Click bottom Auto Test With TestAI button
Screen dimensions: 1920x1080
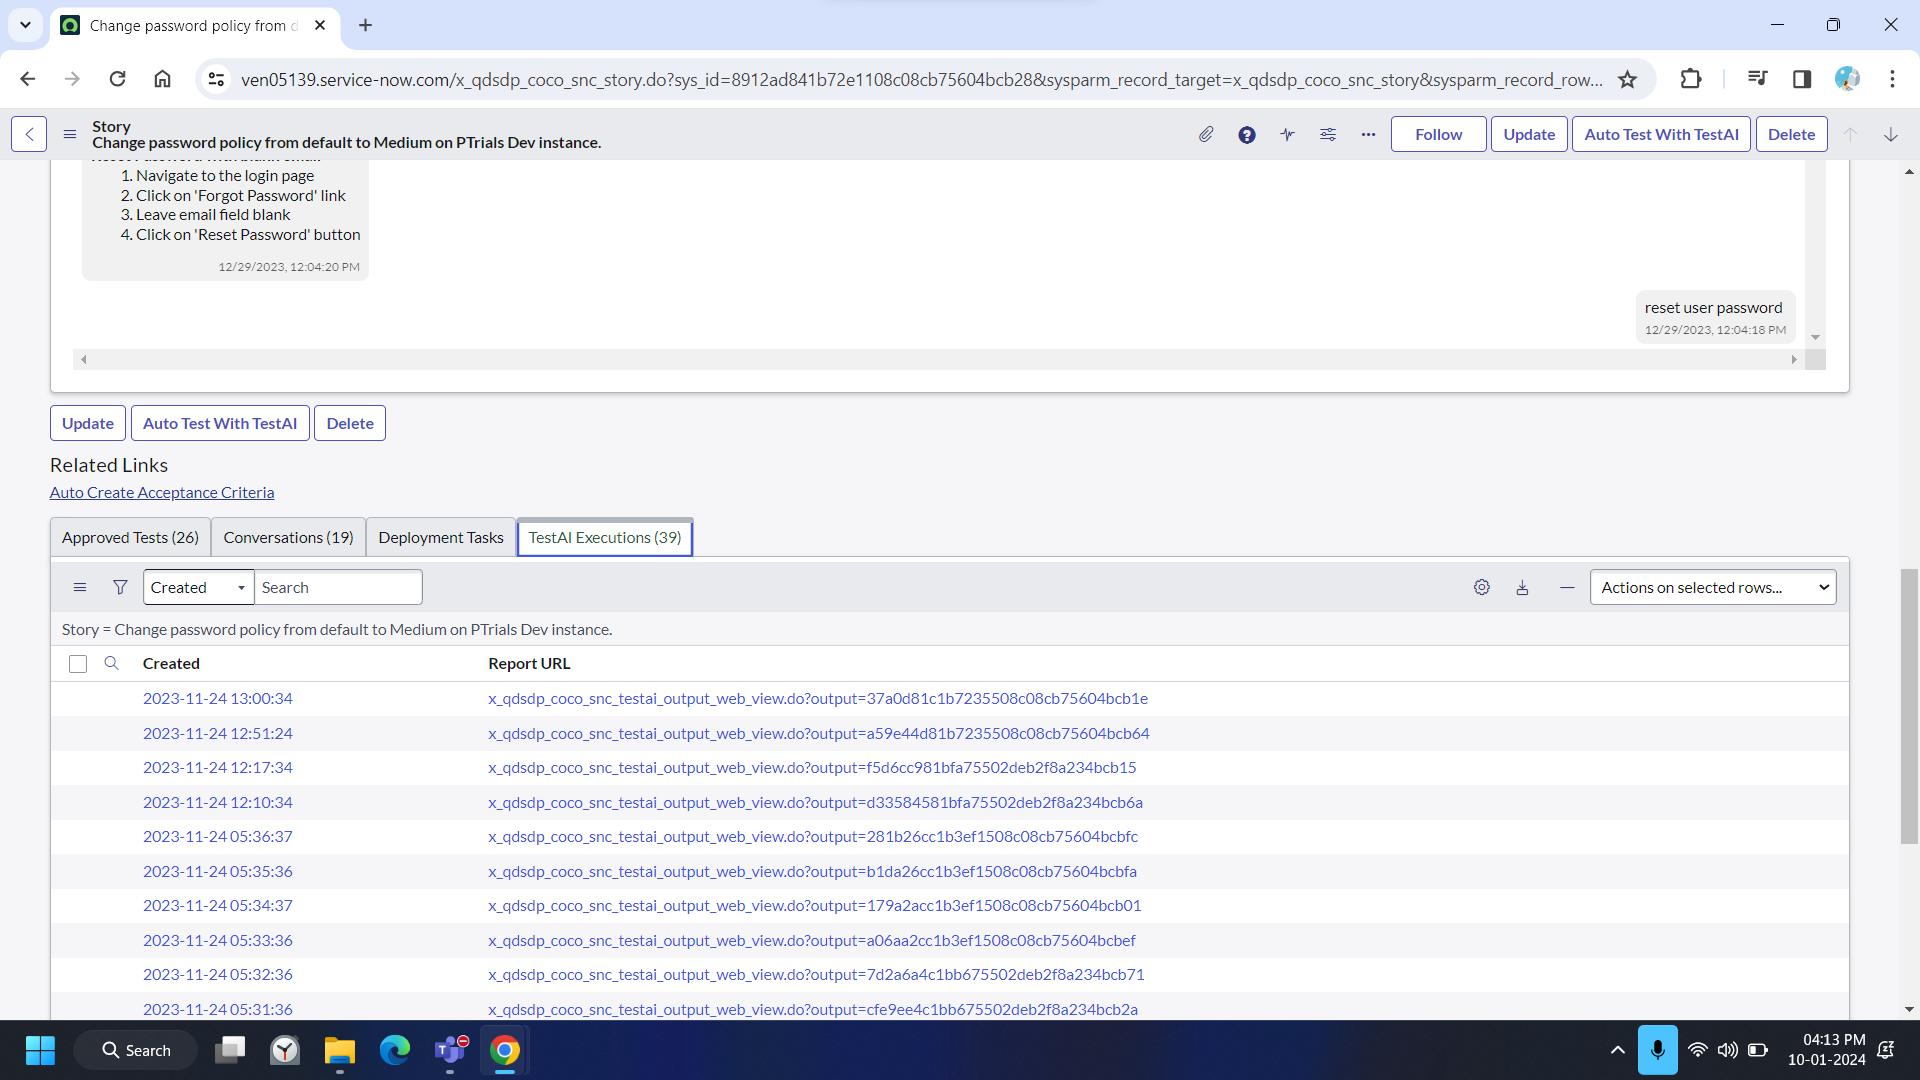click(x=220, y=423)
